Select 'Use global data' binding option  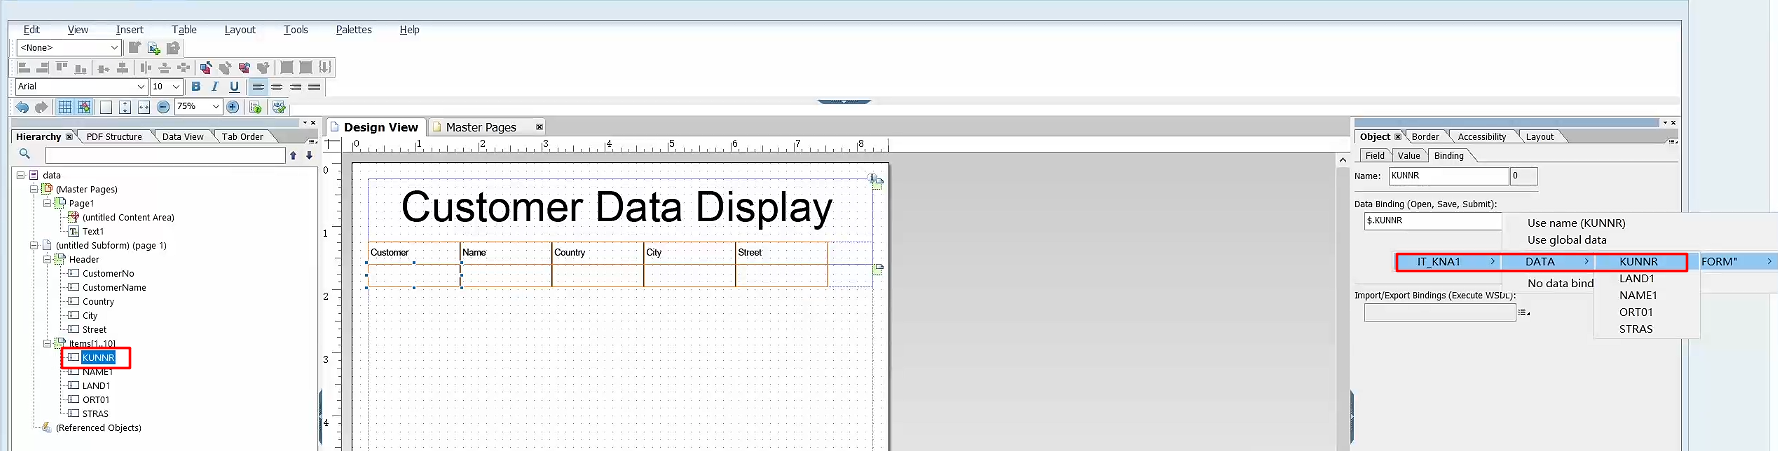point(1566,240)
